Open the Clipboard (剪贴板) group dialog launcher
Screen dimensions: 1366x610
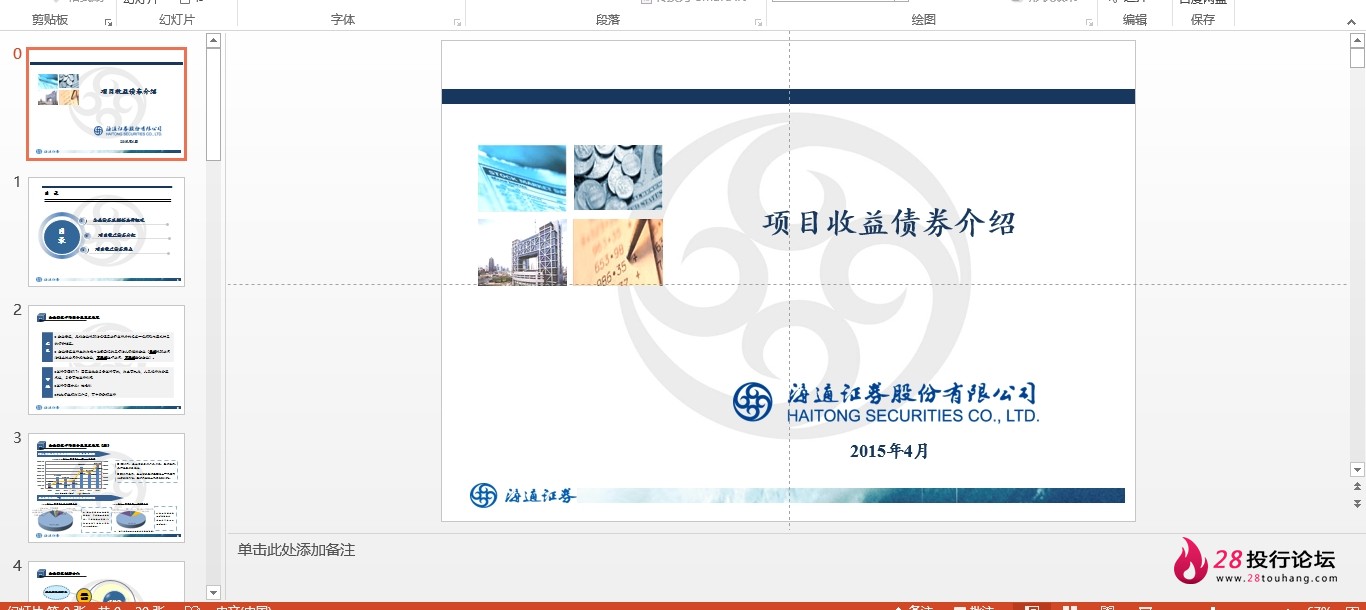click(108, 21)
